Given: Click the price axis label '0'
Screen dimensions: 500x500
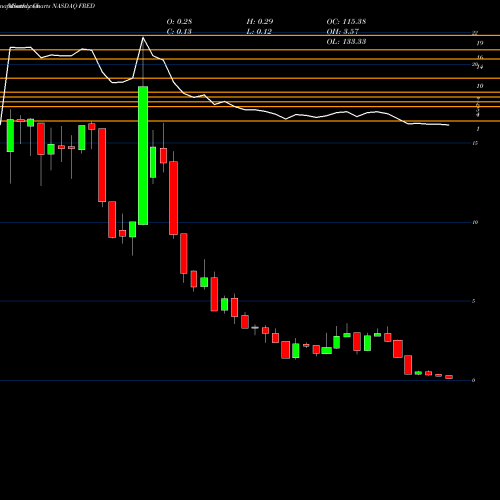Looking at the screenshot, I should (473, 380).
